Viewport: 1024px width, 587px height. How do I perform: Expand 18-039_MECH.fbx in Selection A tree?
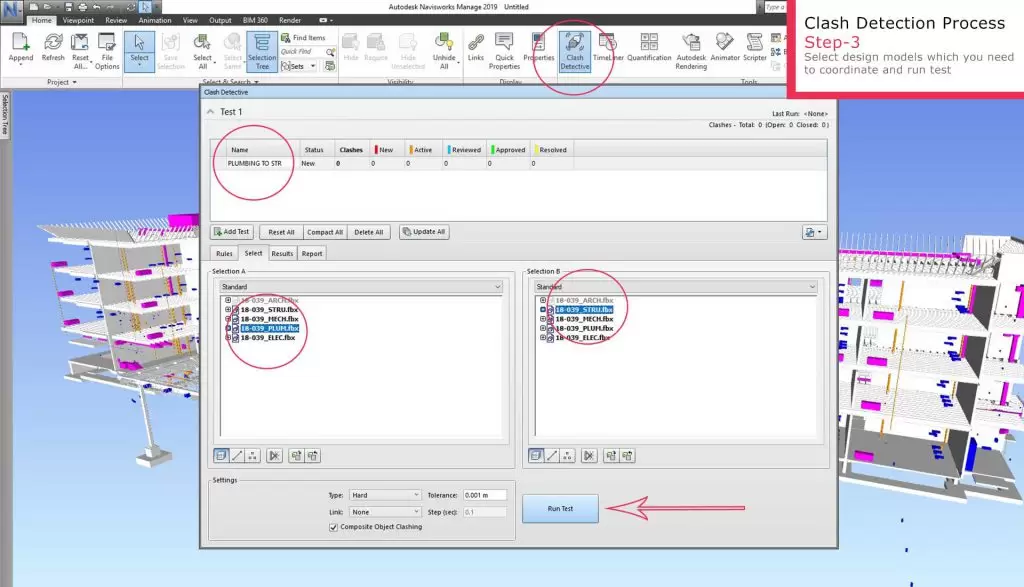point(228,319)
